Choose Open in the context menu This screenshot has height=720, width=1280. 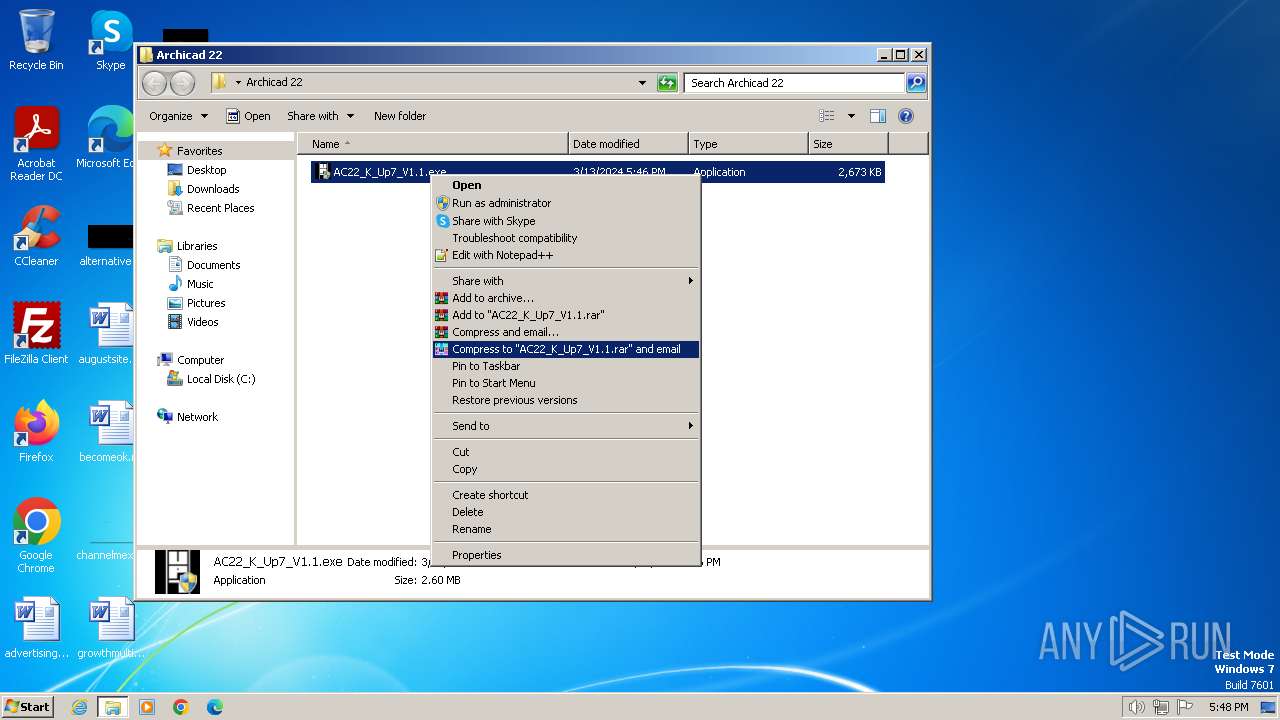[566, 185]
